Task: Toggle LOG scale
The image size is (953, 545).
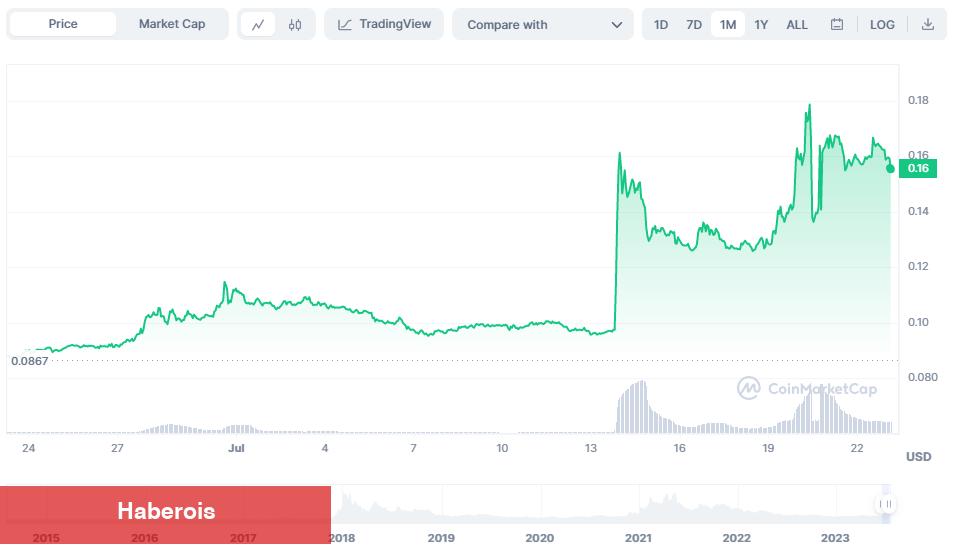Action: (882, 25)
